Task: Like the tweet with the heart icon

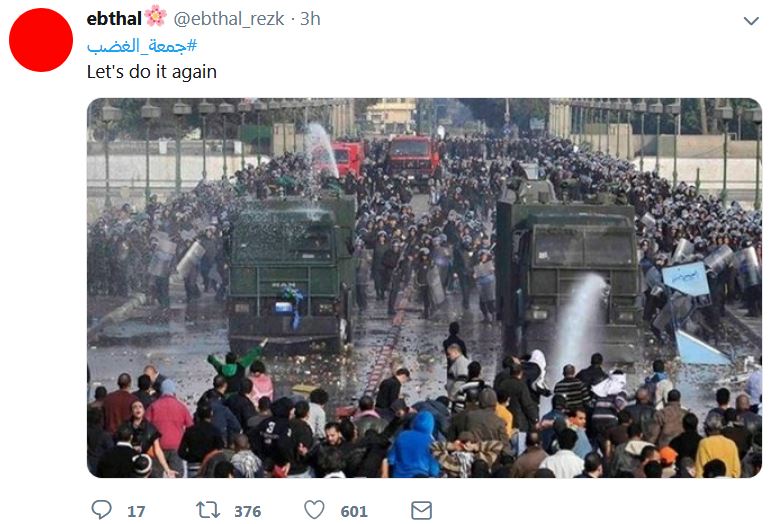Action: (314, 510)
